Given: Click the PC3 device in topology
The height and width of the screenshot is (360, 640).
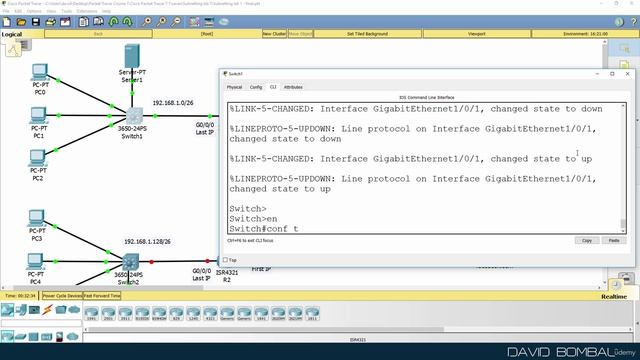Looking at the screenshot, I should coord(36,218).
